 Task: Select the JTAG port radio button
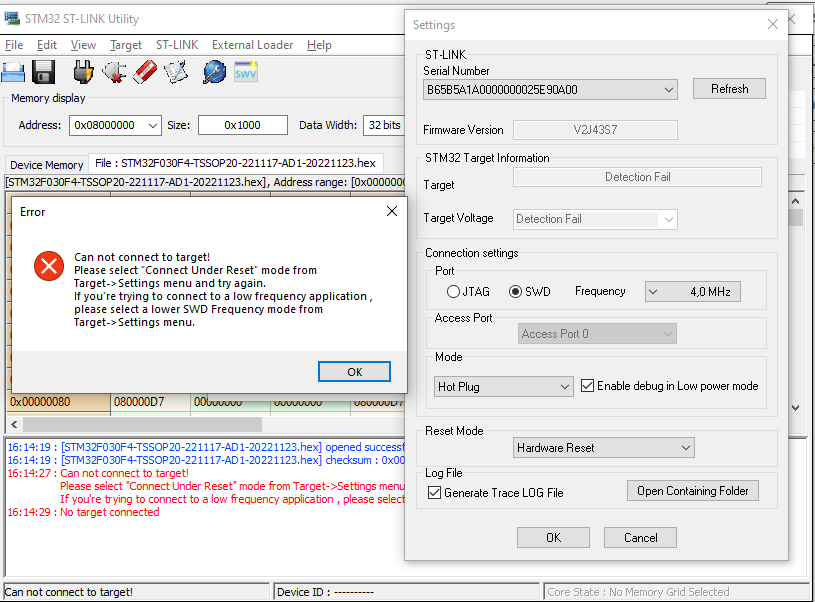453,292
